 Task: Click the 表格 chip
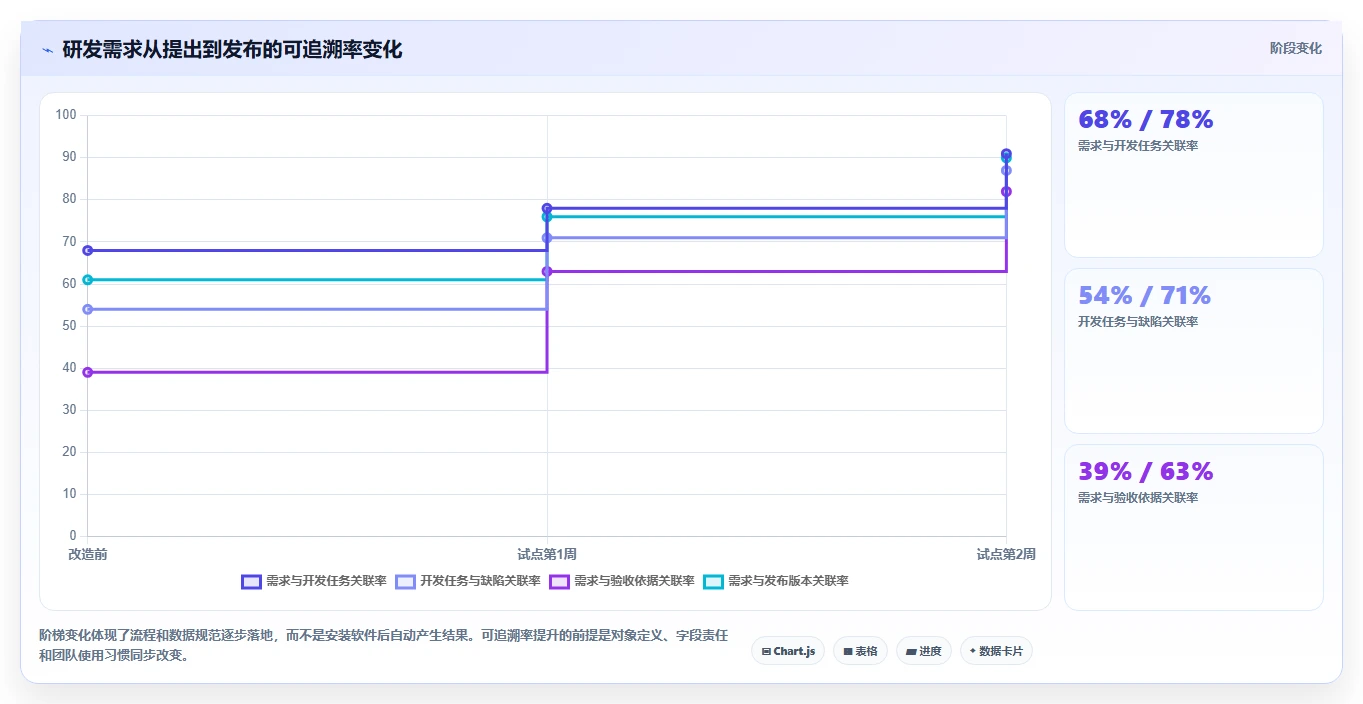click(x=860, y=651)
